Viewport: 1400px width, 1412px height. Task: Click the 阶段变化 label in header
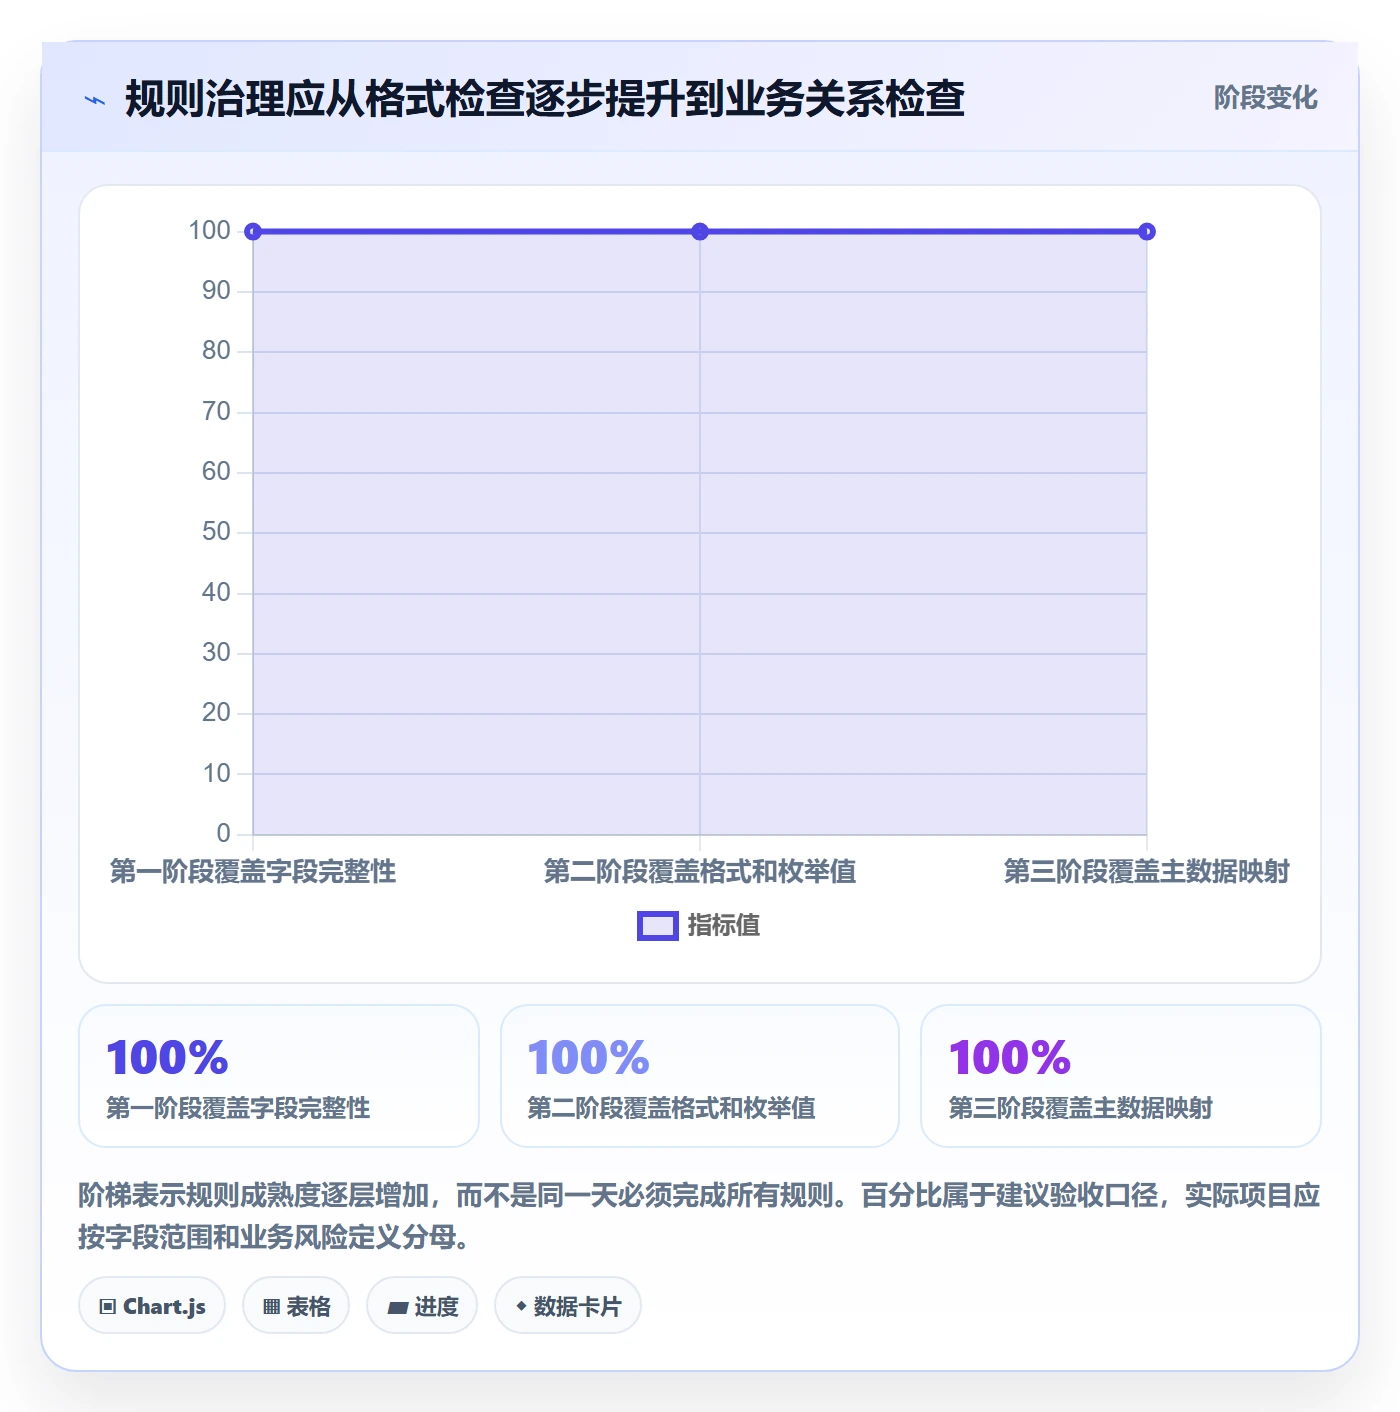(x=1265, y=98)
